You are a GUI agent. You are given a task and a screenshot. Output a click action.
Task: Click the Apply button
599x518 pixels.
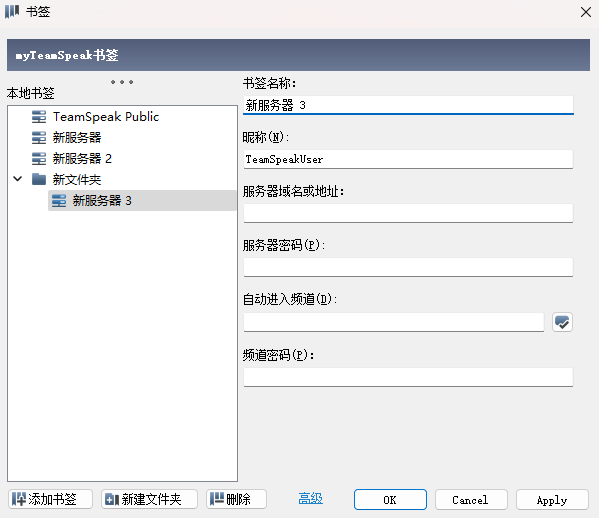point(552,500)
